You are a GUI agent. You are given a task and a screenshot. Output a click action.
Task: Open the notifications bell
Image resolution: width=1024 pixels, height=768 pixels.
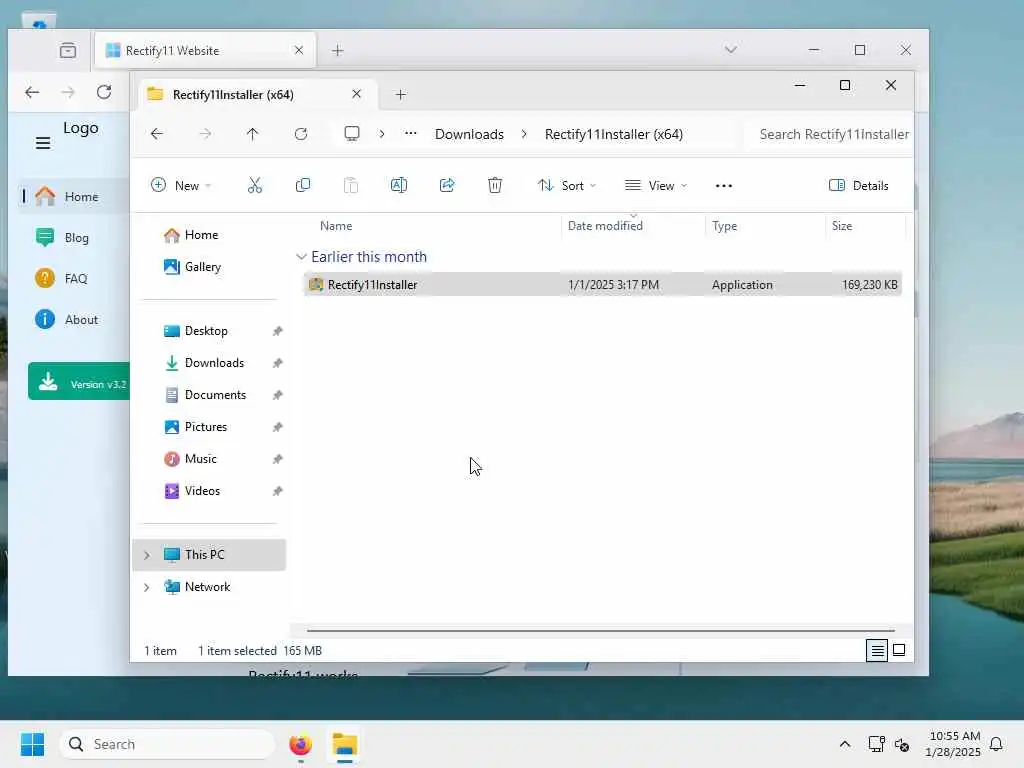[x=996, y=744]
